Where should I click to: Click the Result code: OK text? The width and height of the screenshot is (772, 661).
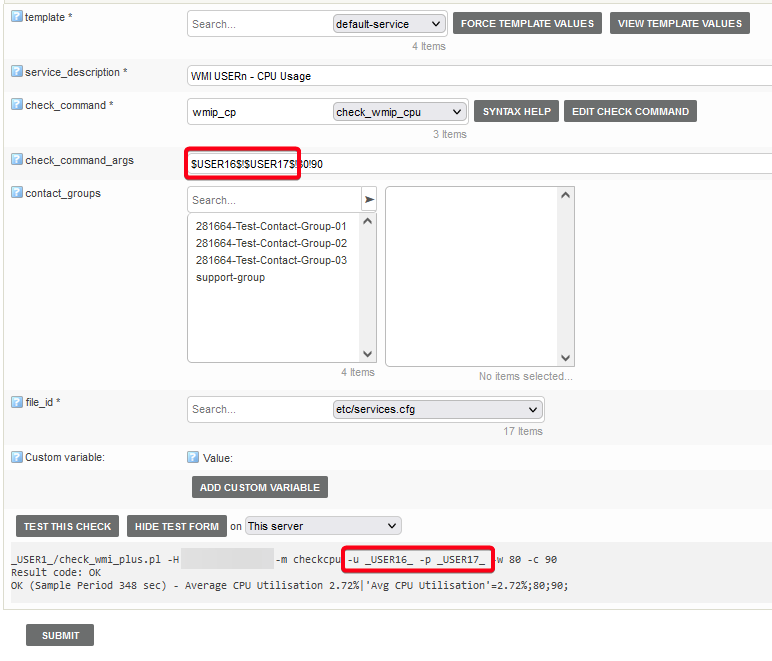coord(56,572)
